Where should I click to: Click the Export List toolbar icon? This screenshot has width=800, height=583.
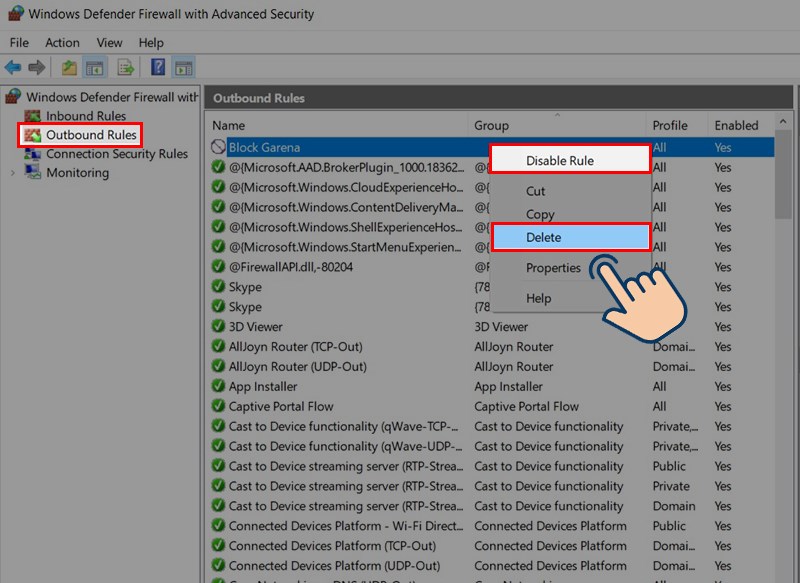point(126,67)
